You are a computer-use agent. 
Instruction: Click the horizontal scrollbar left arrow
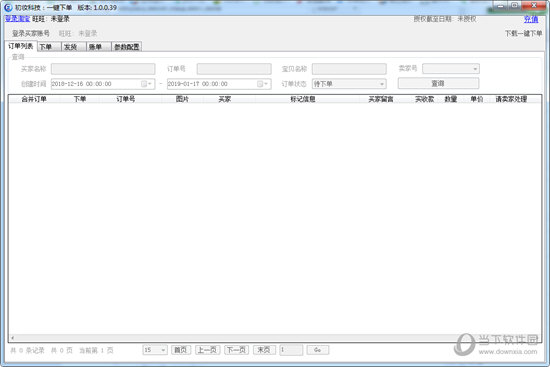pyautogui.click(x=13, y=338)
